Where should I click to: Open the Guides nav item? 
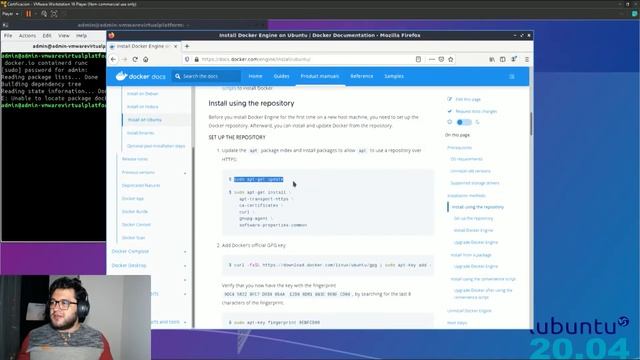(281, 76)
